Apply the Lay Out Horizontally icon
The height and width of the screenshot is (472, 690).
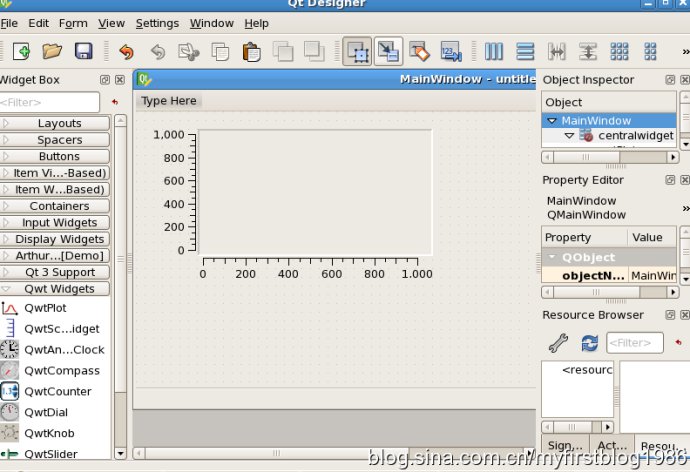pos(494,51)
